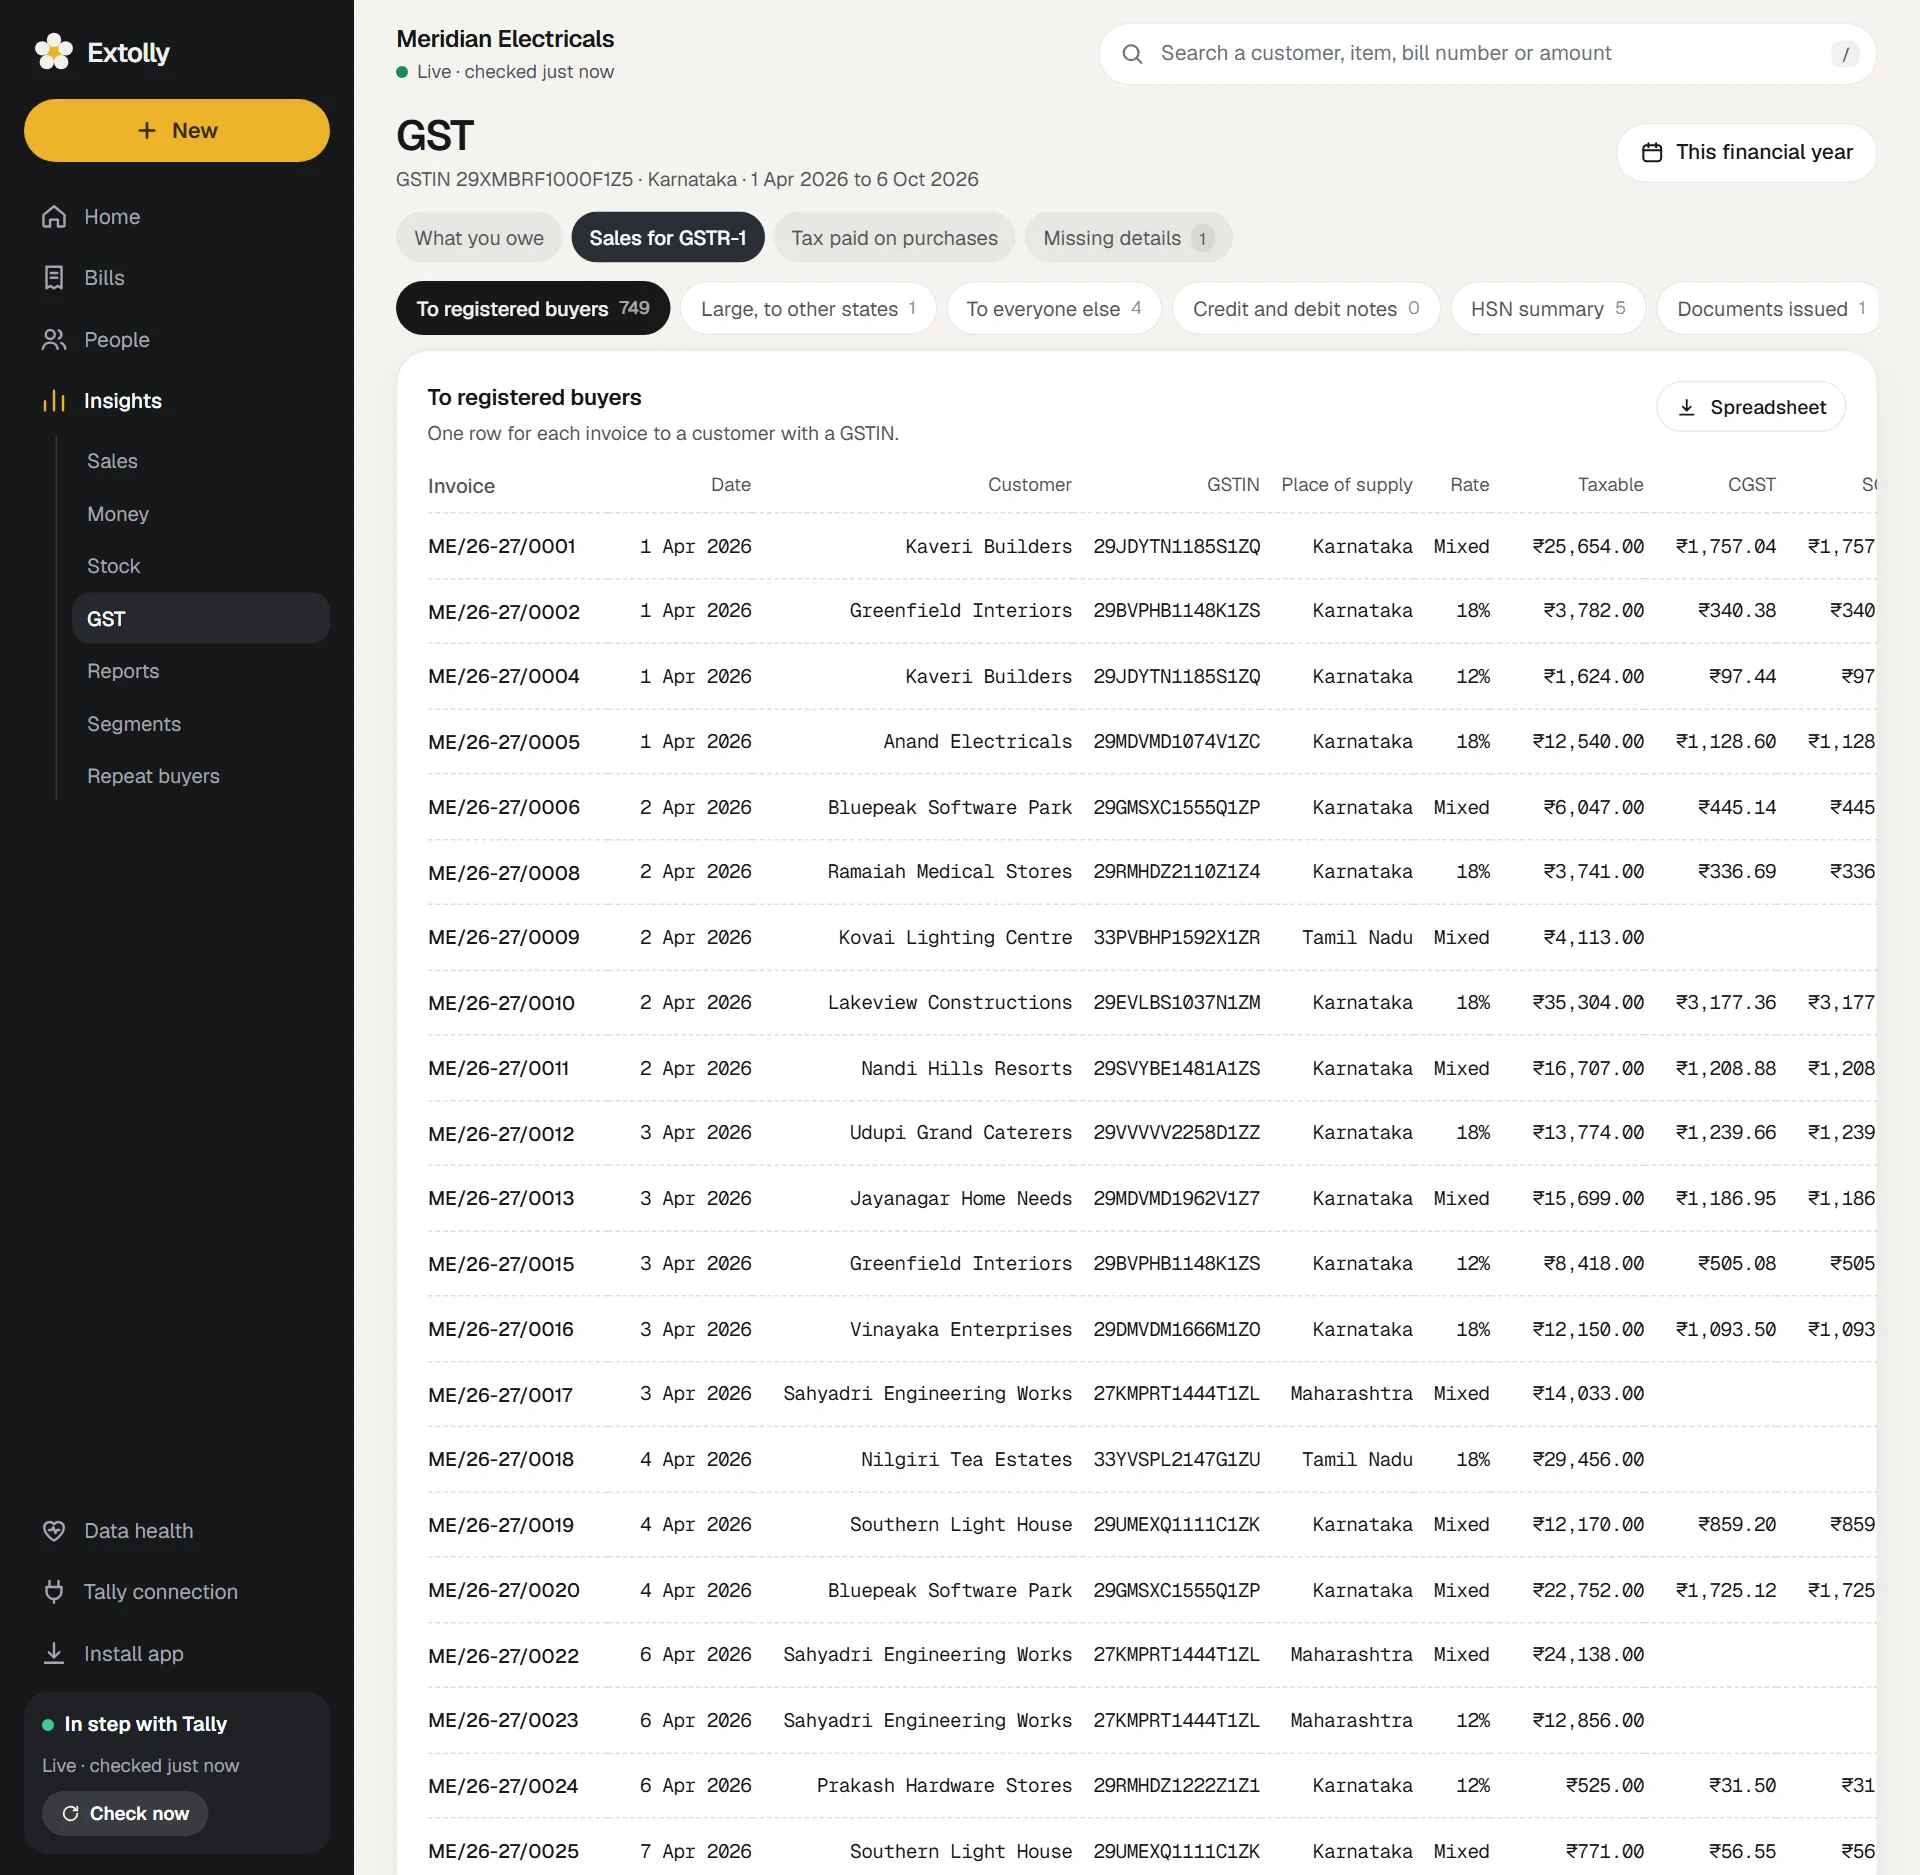Click the Taxable column header
Viewport: 1920px width, 1875px height.
click(1610, 485)
